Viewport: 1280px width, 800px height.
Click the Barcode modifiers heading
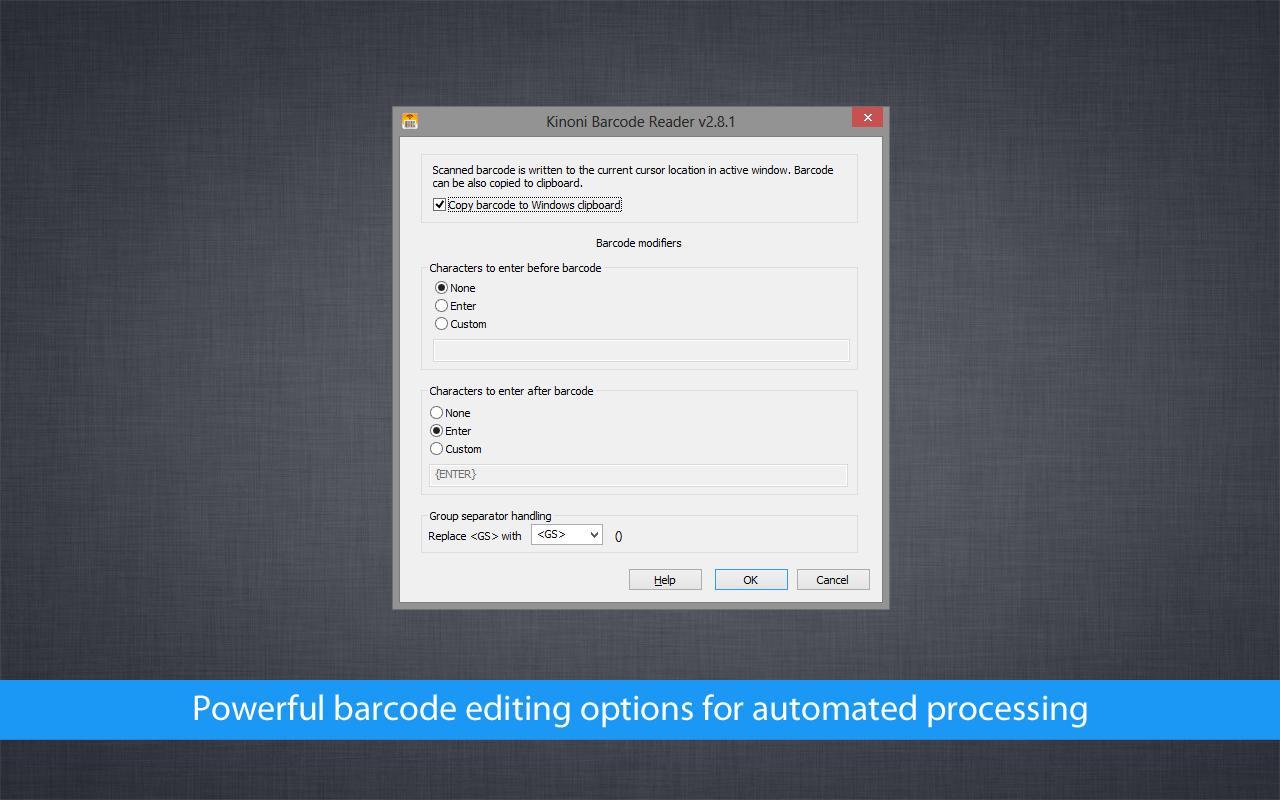point(638,242)
